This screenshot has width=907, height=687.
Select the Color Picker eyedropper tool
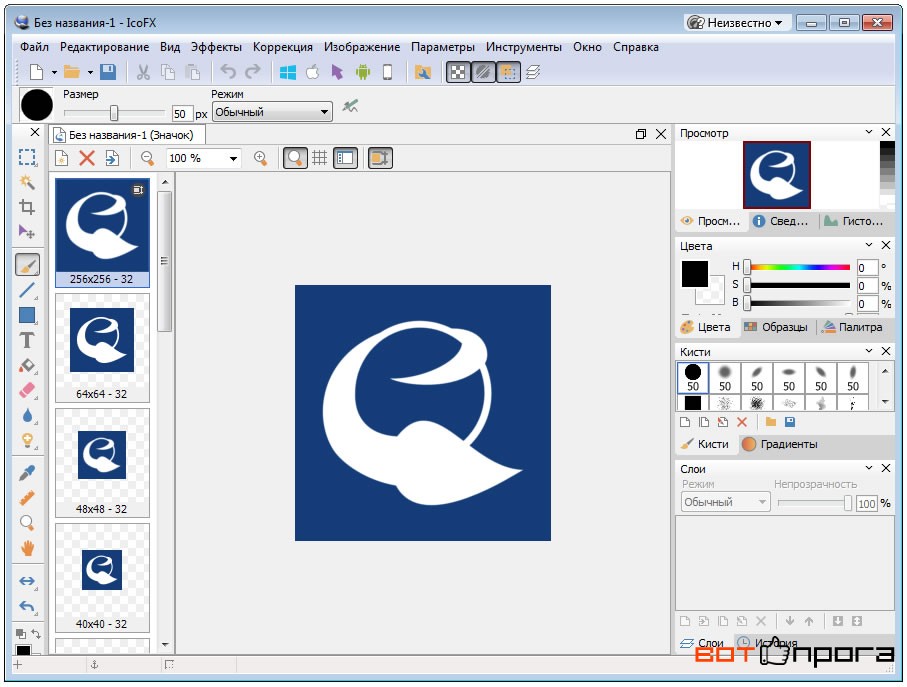tap(27, 473)
